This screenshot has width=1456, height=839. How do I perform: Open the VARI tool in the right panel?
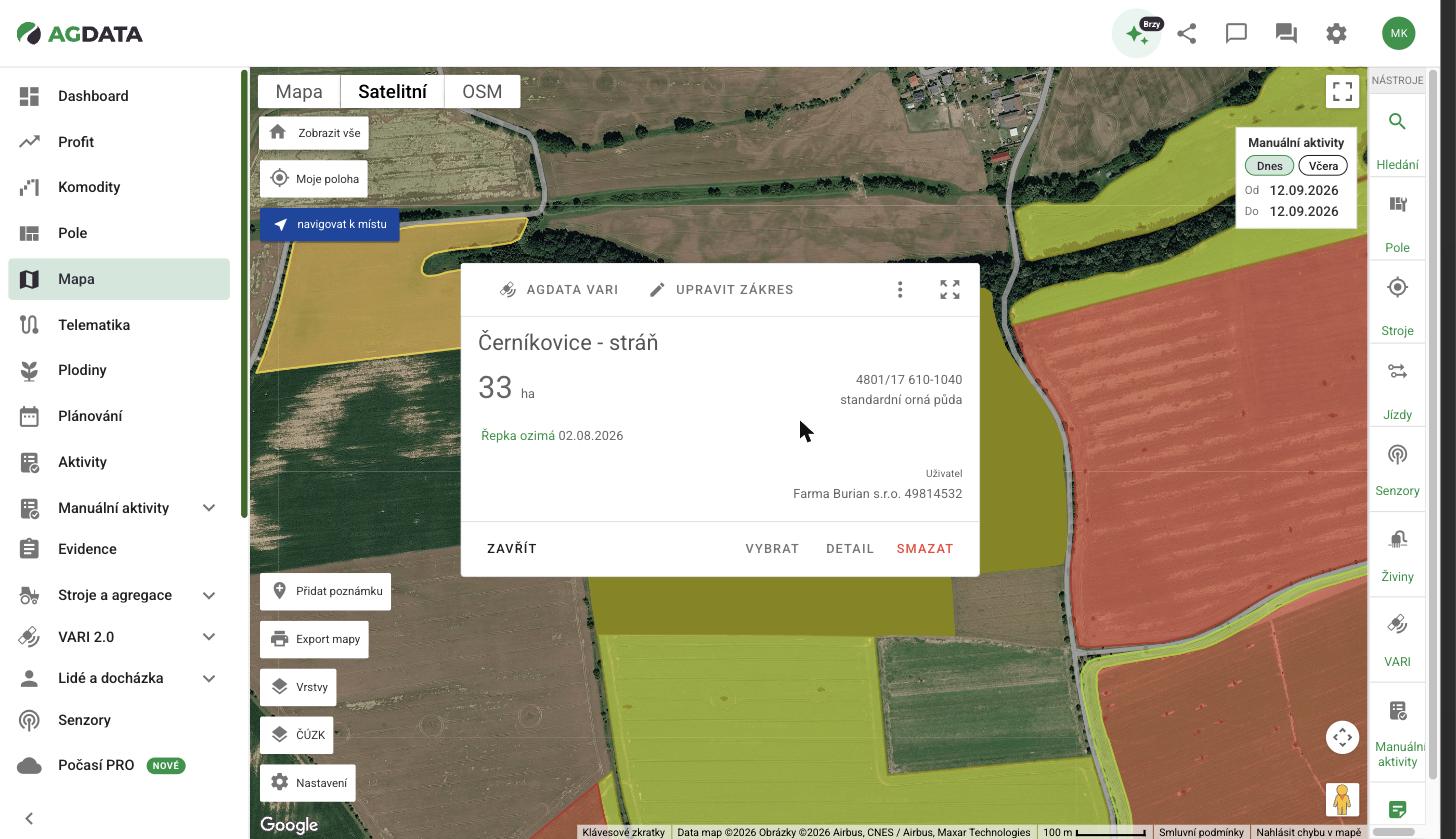[1397, 639]
